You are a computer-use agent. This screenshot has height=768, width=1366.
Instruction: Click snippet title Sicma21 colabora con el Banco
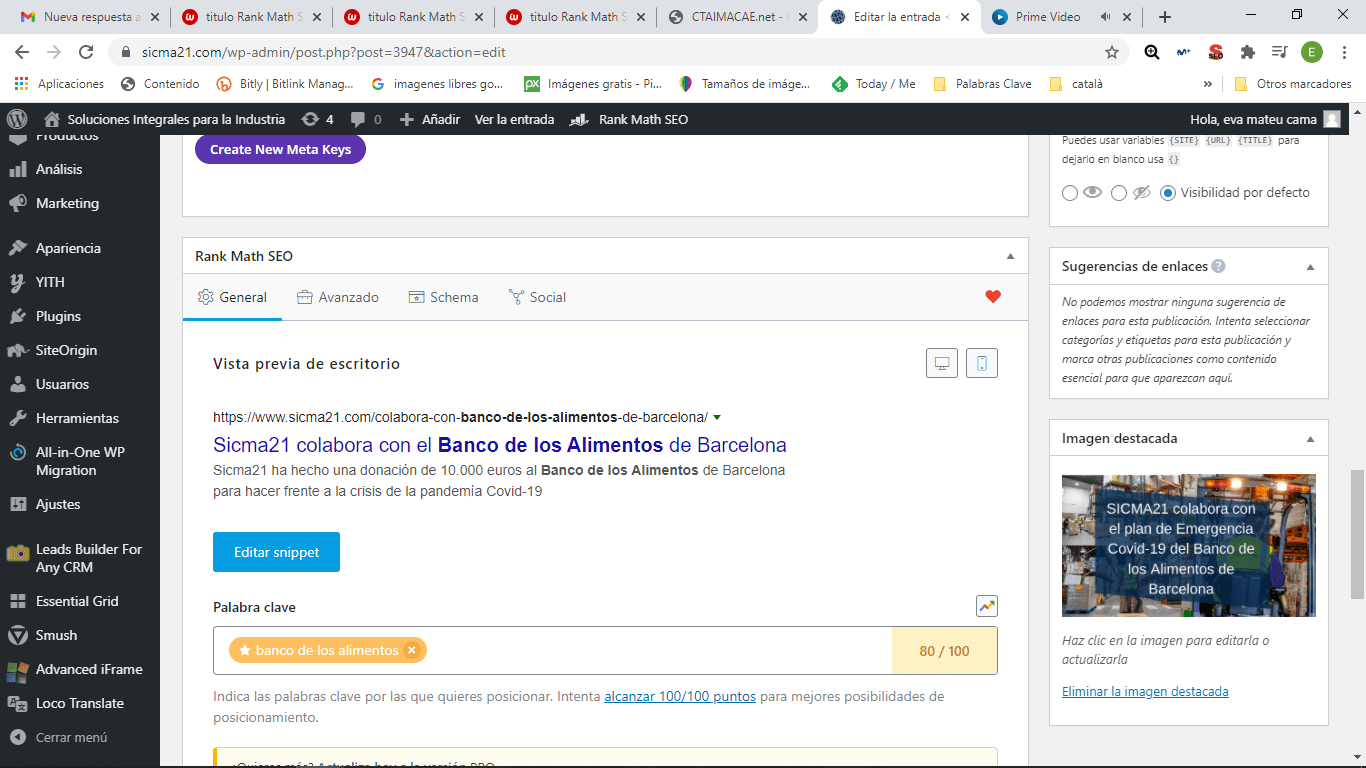click(500, 445)
